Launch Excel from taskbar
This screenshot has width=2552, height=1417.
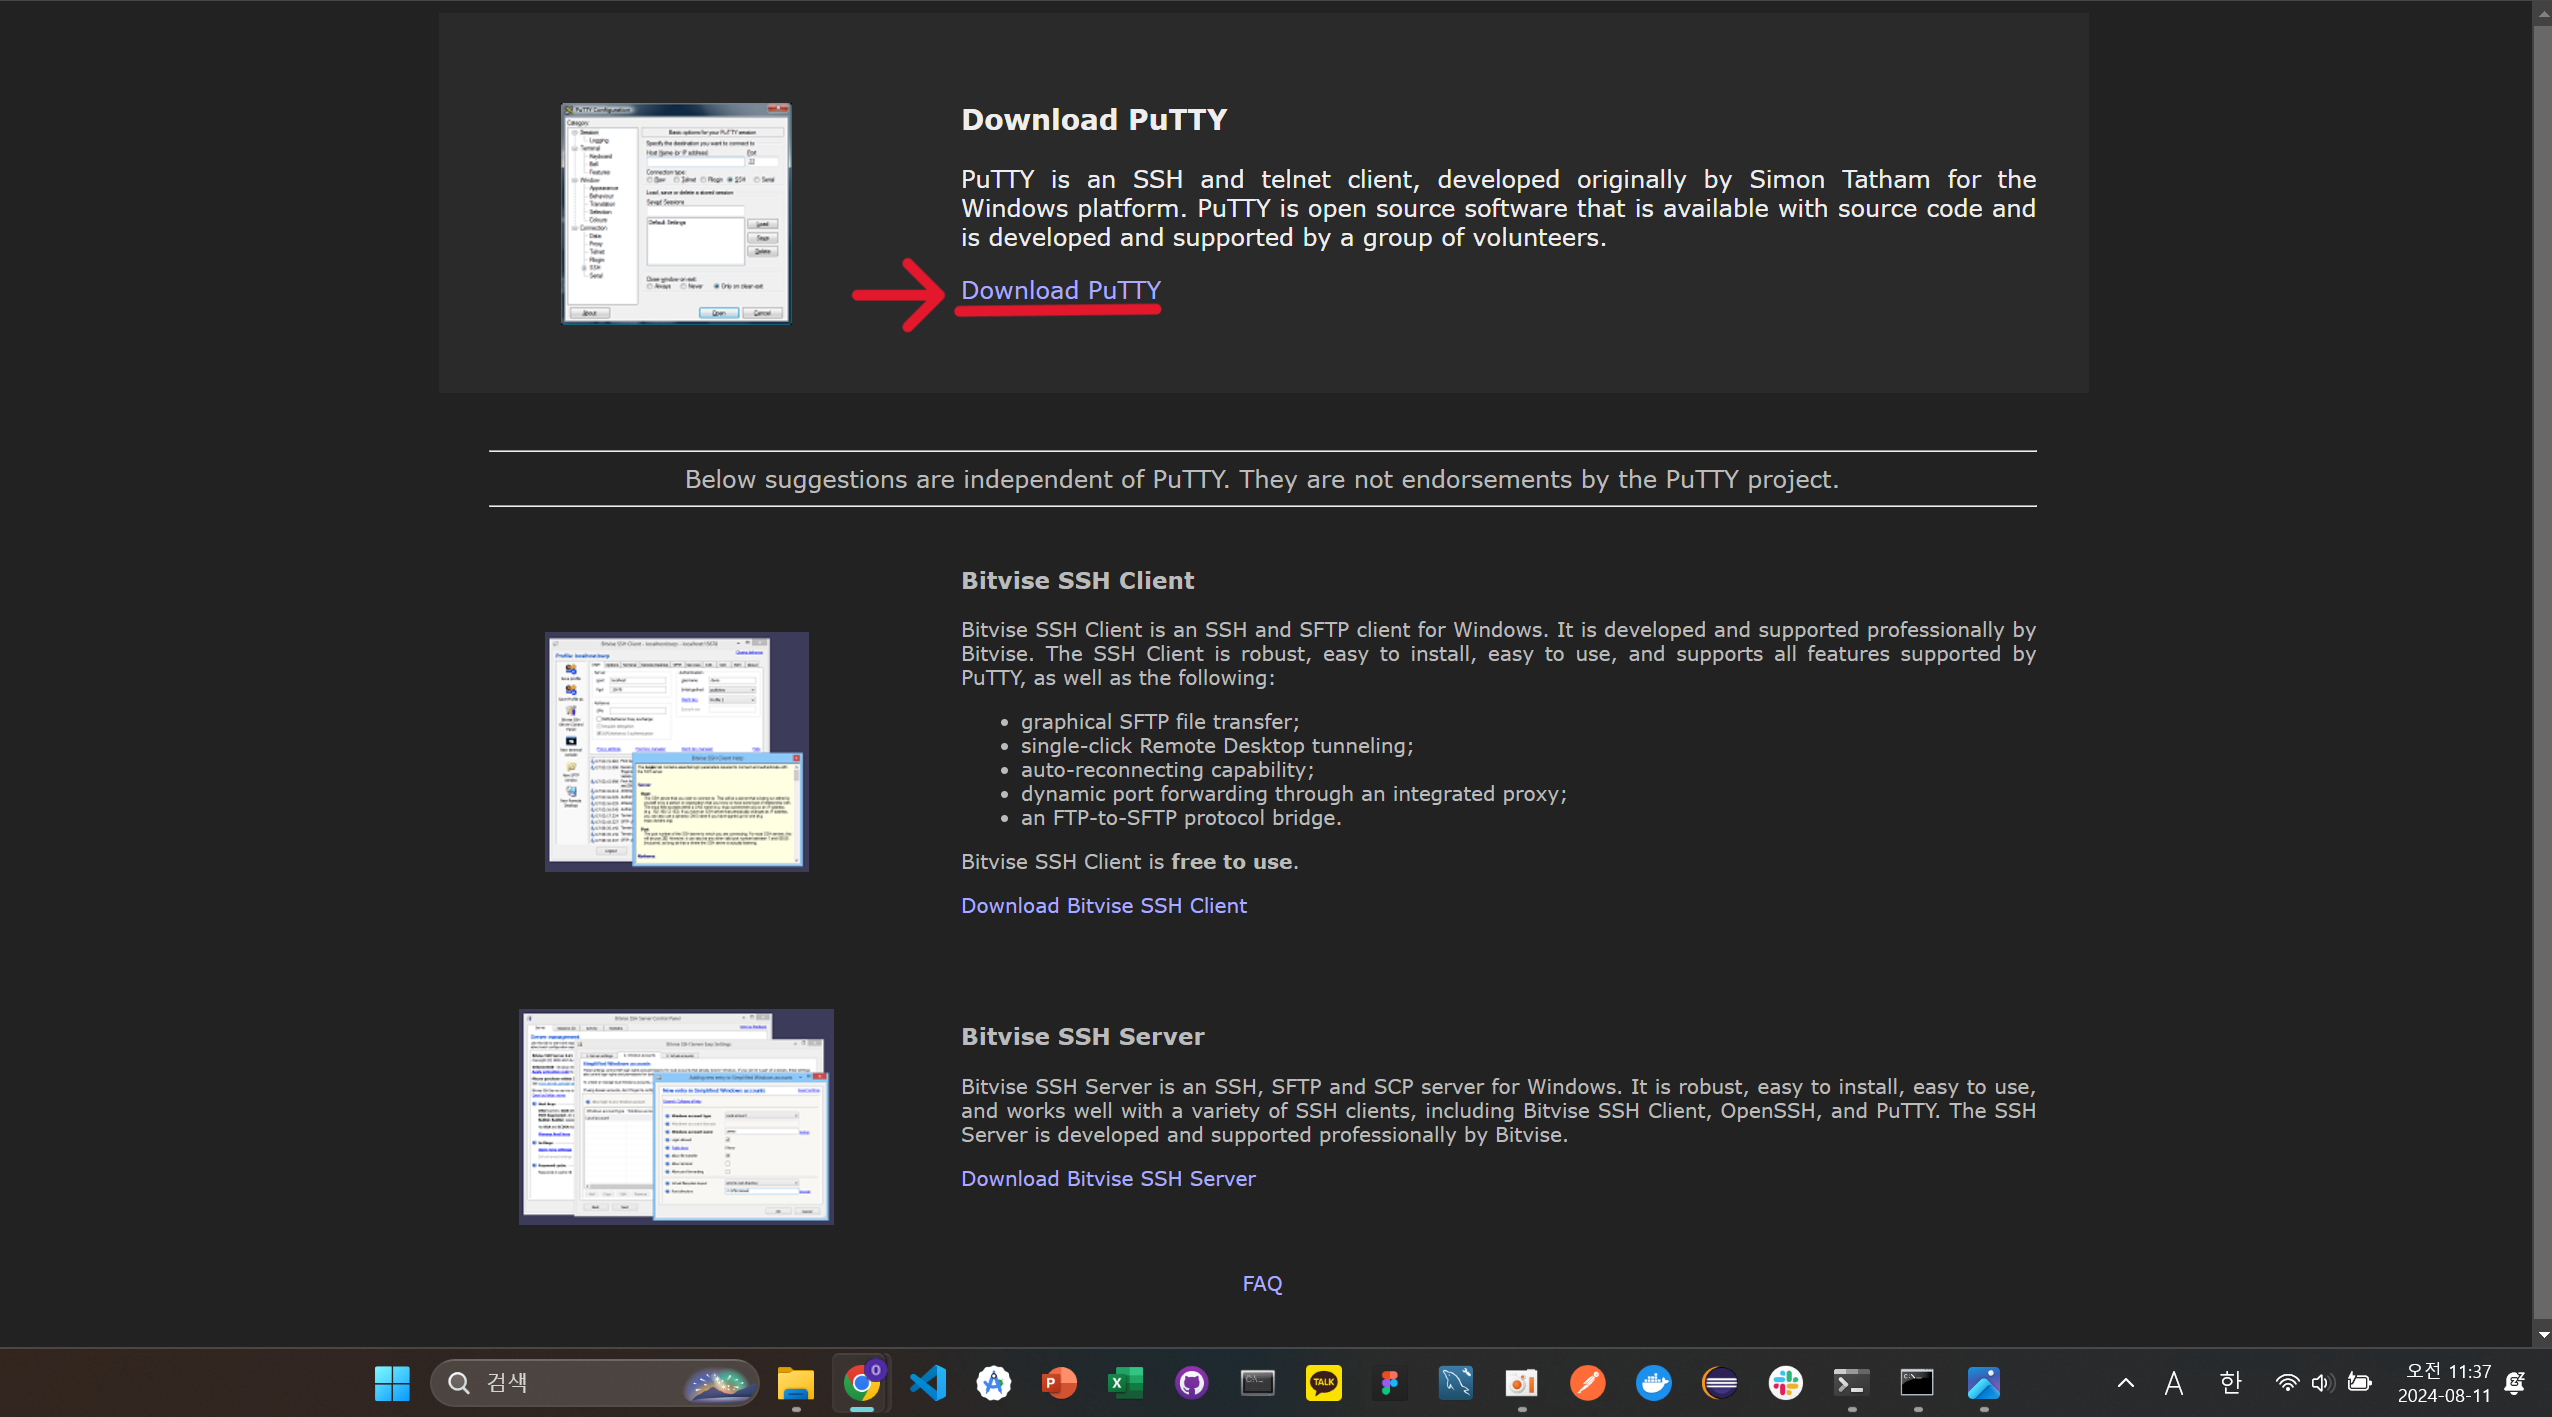(1125, 1383)
